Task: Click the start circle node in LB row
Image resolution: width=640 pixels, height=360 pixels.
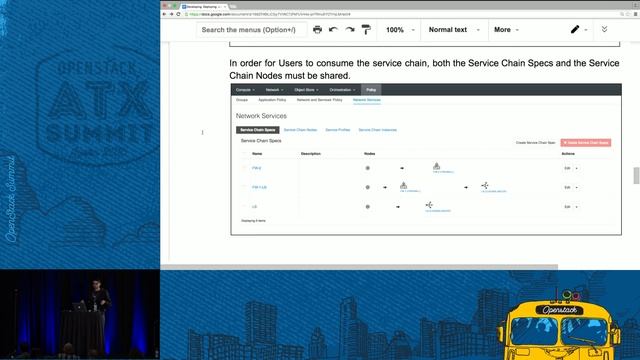Action: point(367,207)
